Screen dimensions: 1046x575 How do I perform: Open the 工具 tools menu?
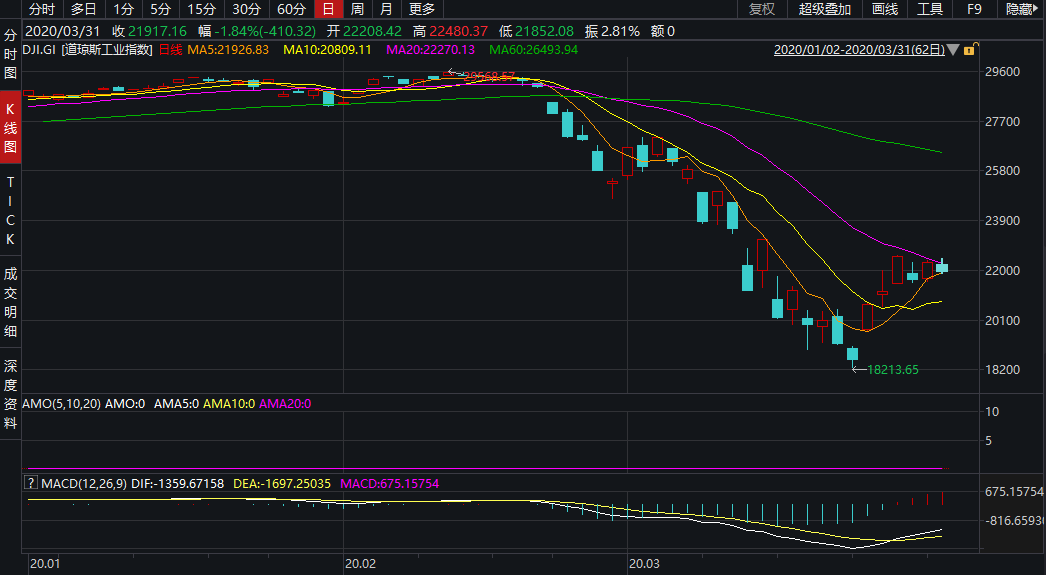point(930,9)
